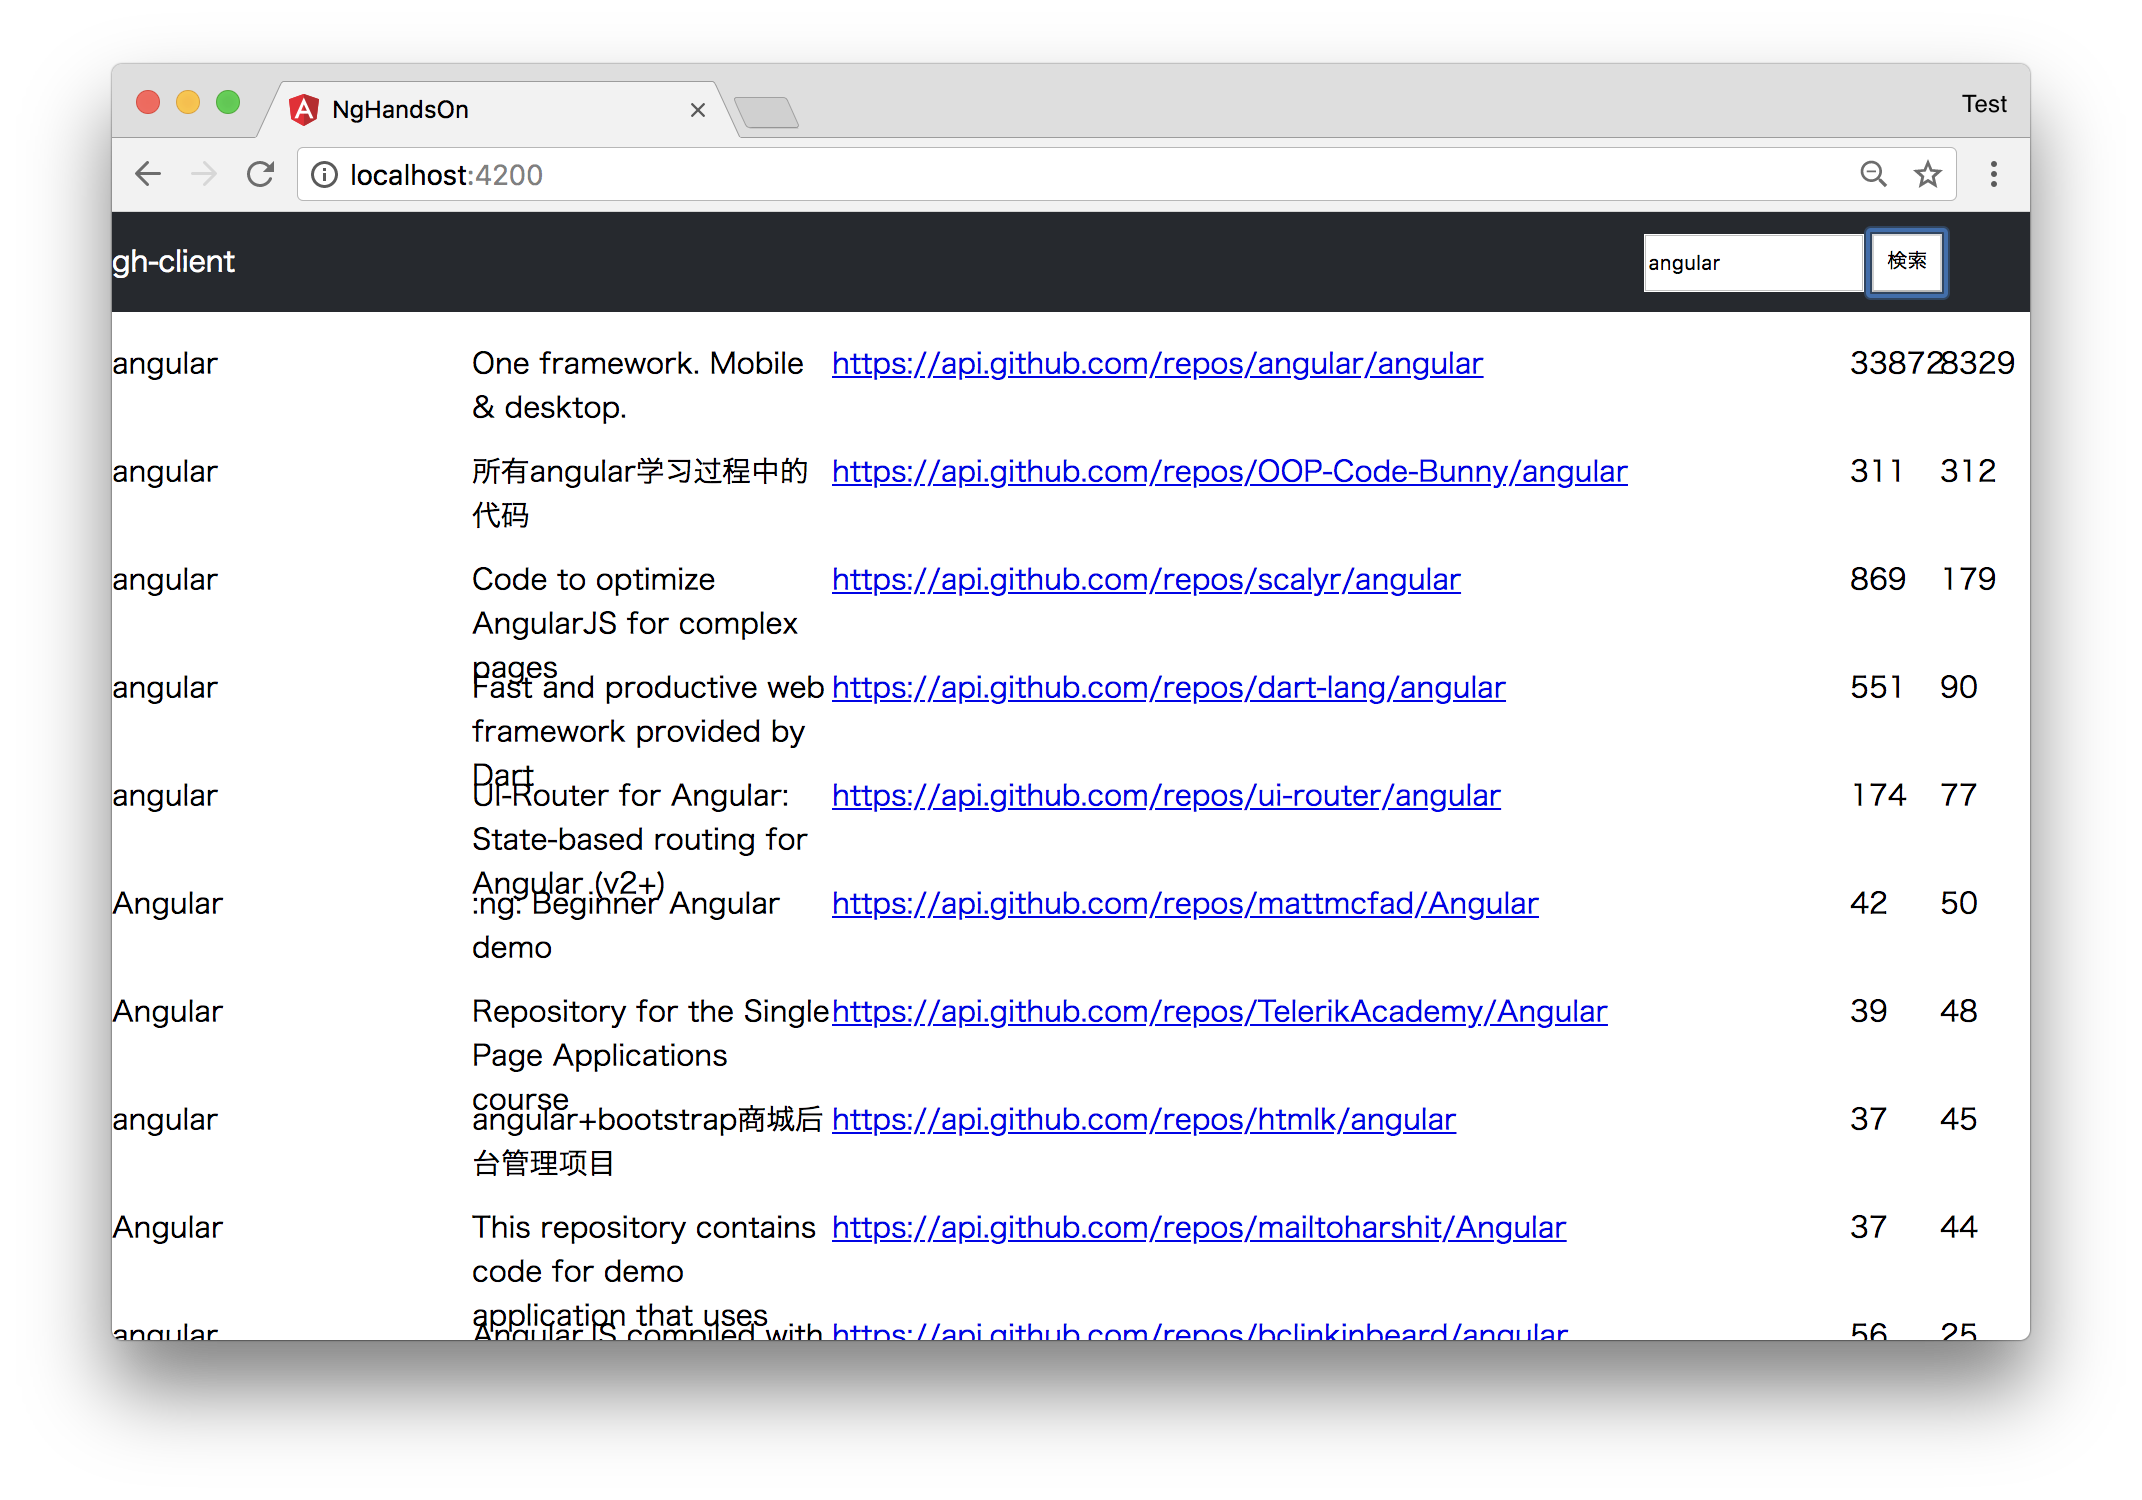
Task: Open the angular/angular repository API link
Action: click(x=1157, y=363)
